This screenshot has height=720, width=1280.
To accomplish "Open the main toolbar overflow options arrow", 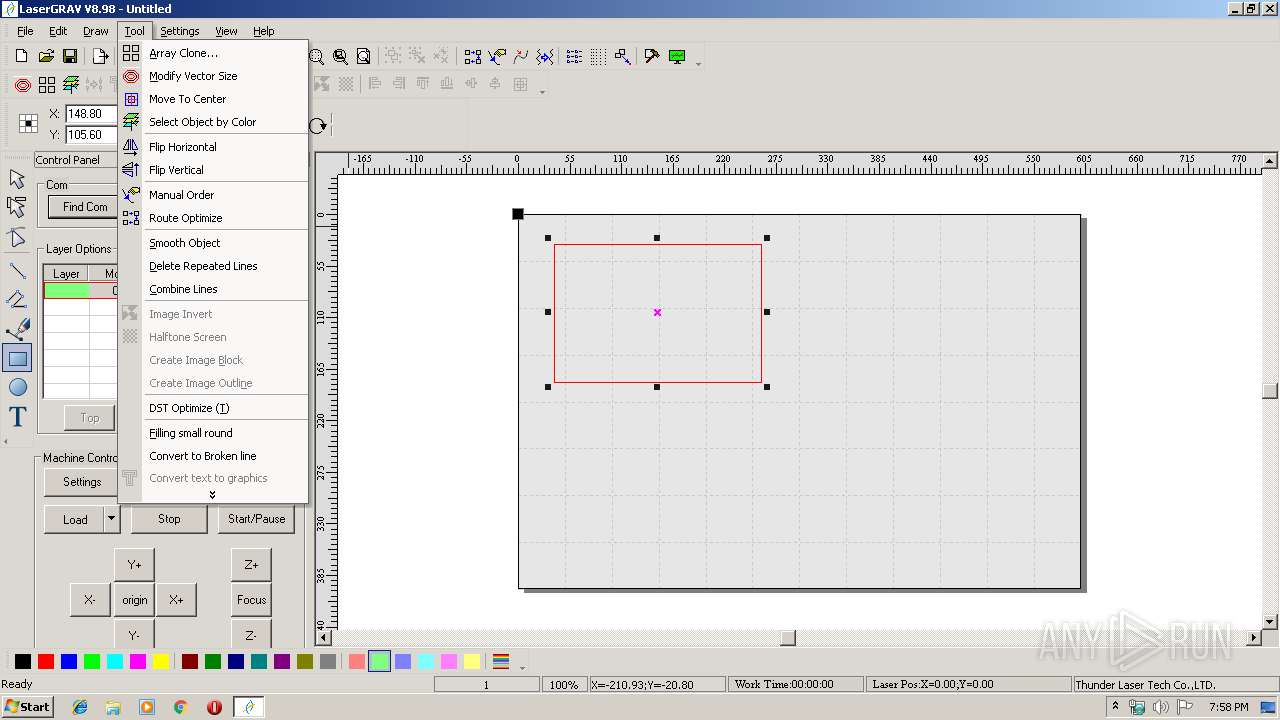I will click(698, 62).
